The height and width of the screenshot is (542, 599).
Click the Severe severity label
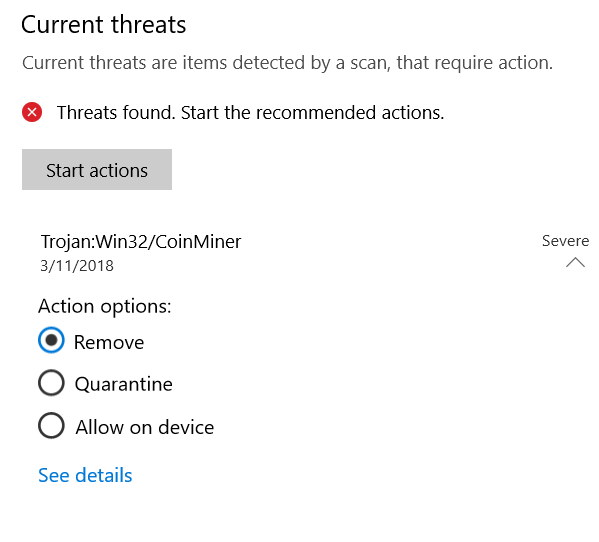point(565,241)
